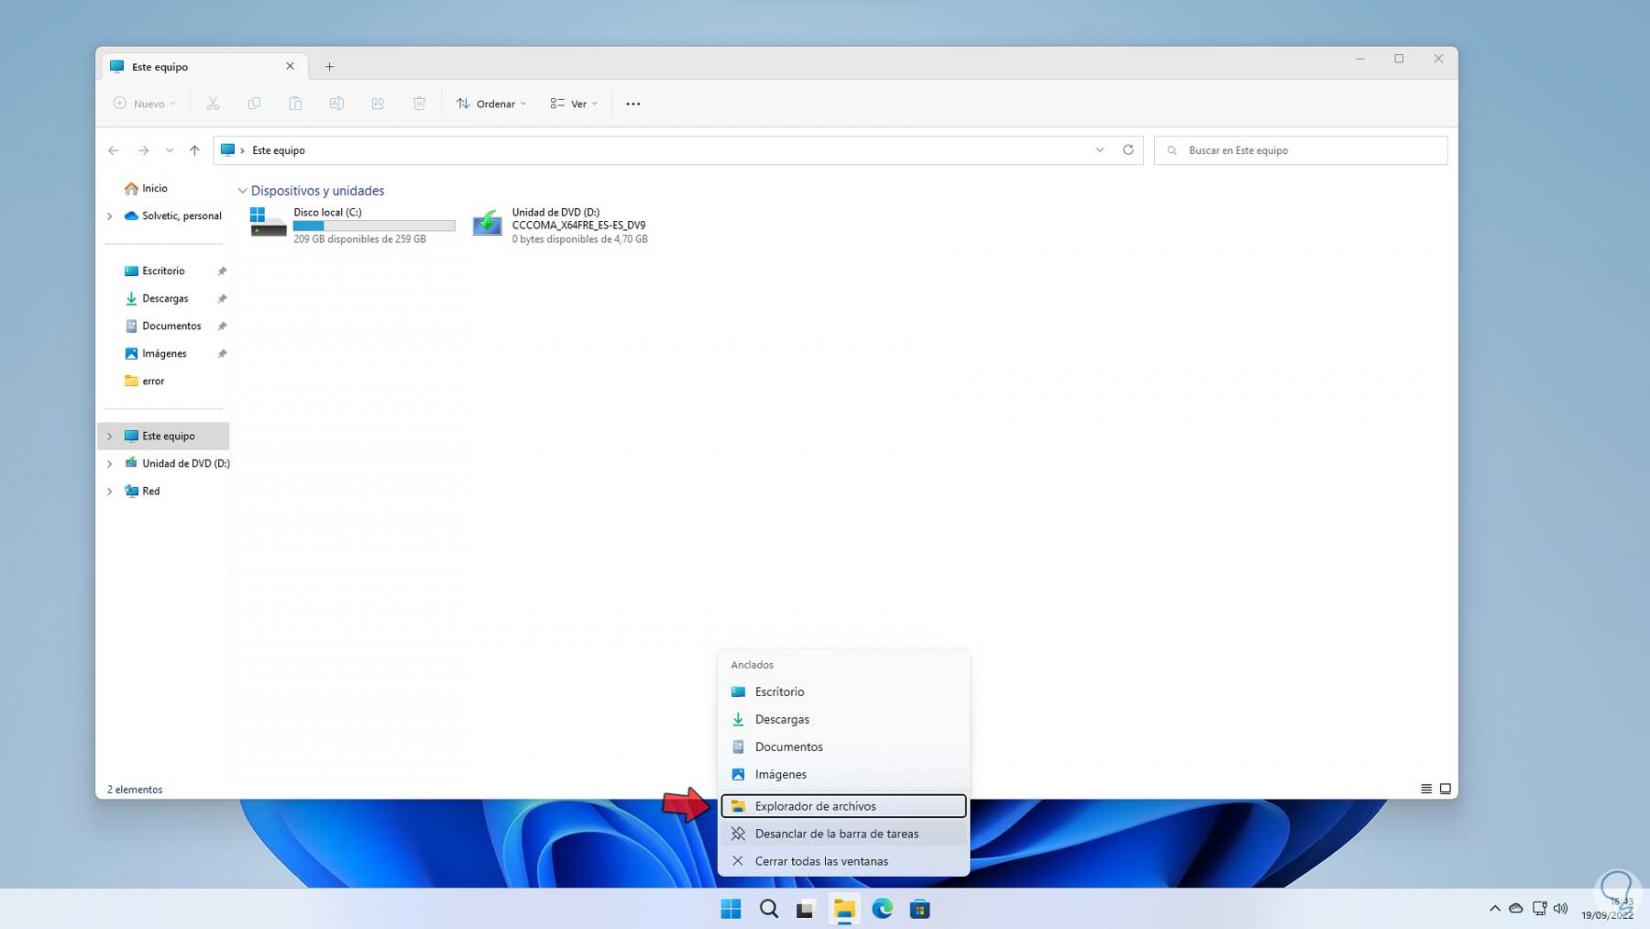Unpin Imágenes from quick access pin
This screenshot has width=1650, height=929.
[x=222, y=353]
